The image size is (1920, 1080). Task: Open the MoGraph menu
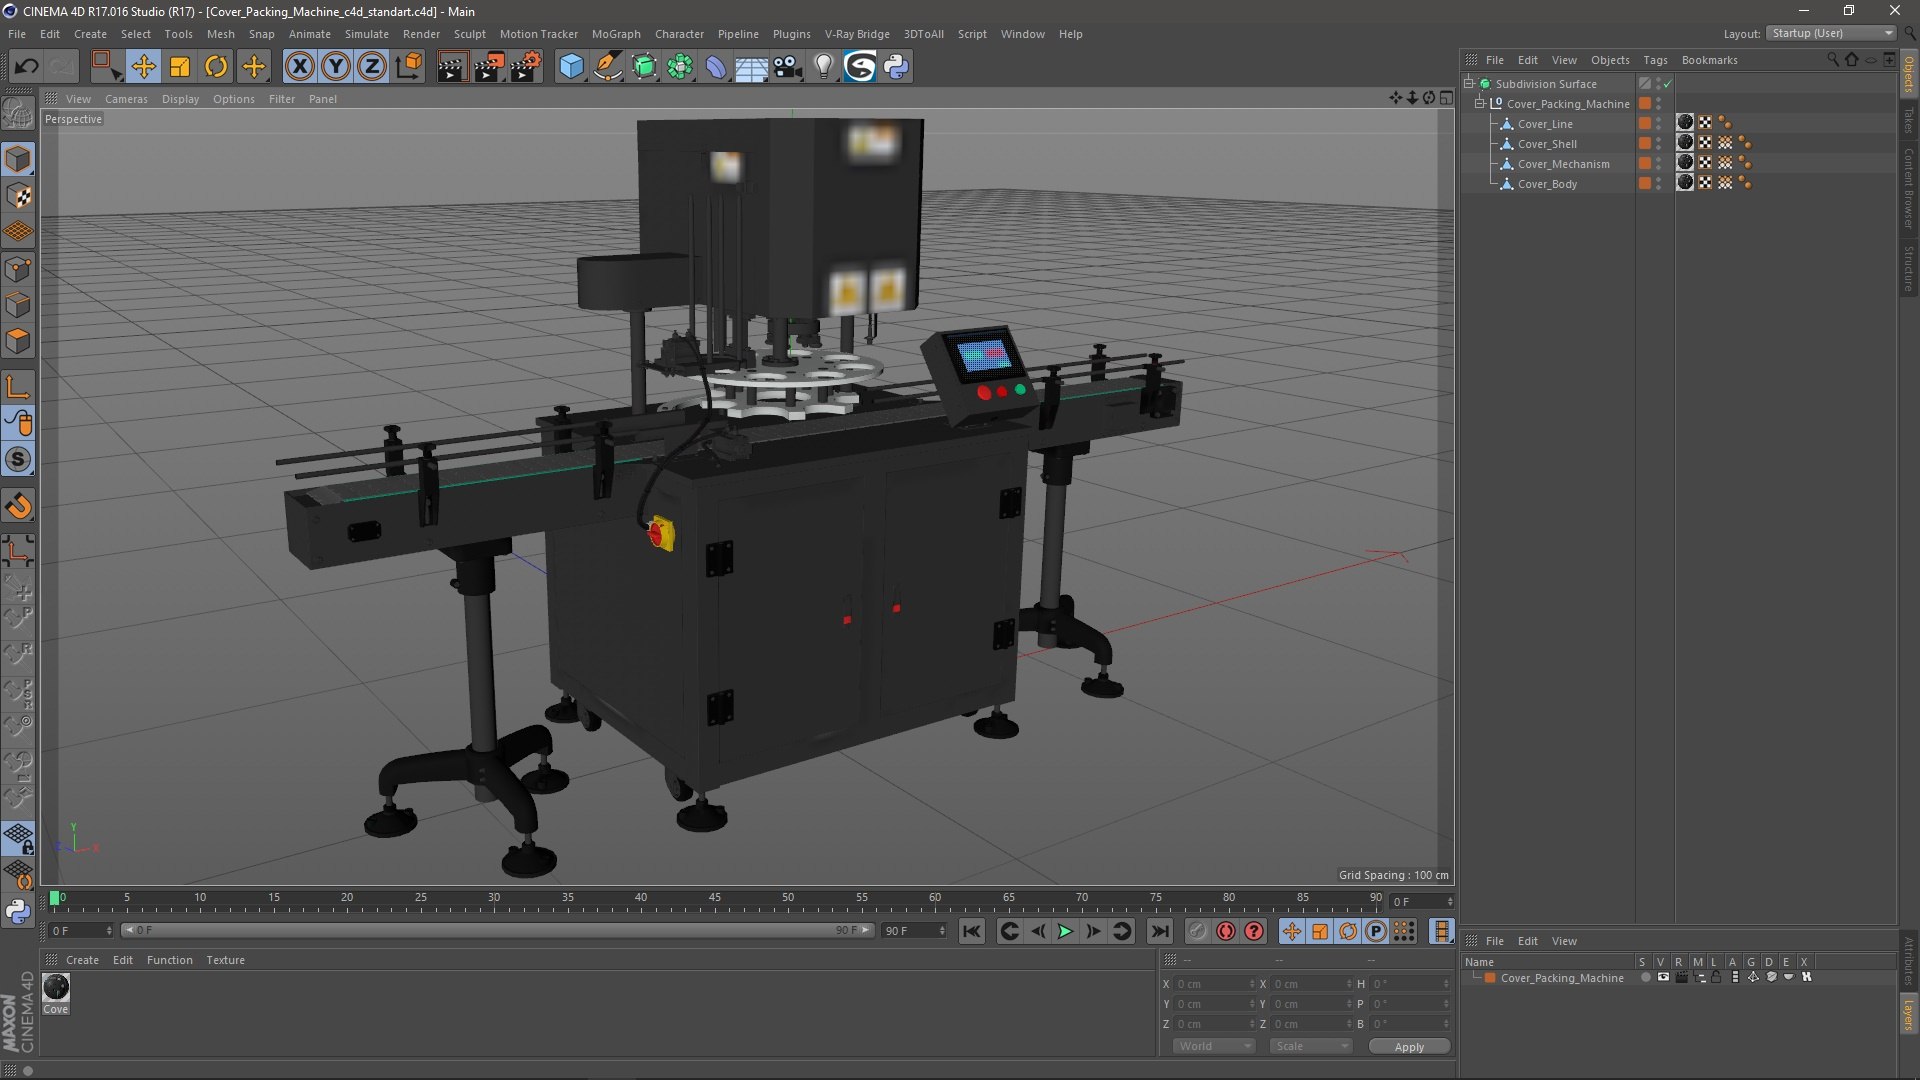tap(615, 34)
